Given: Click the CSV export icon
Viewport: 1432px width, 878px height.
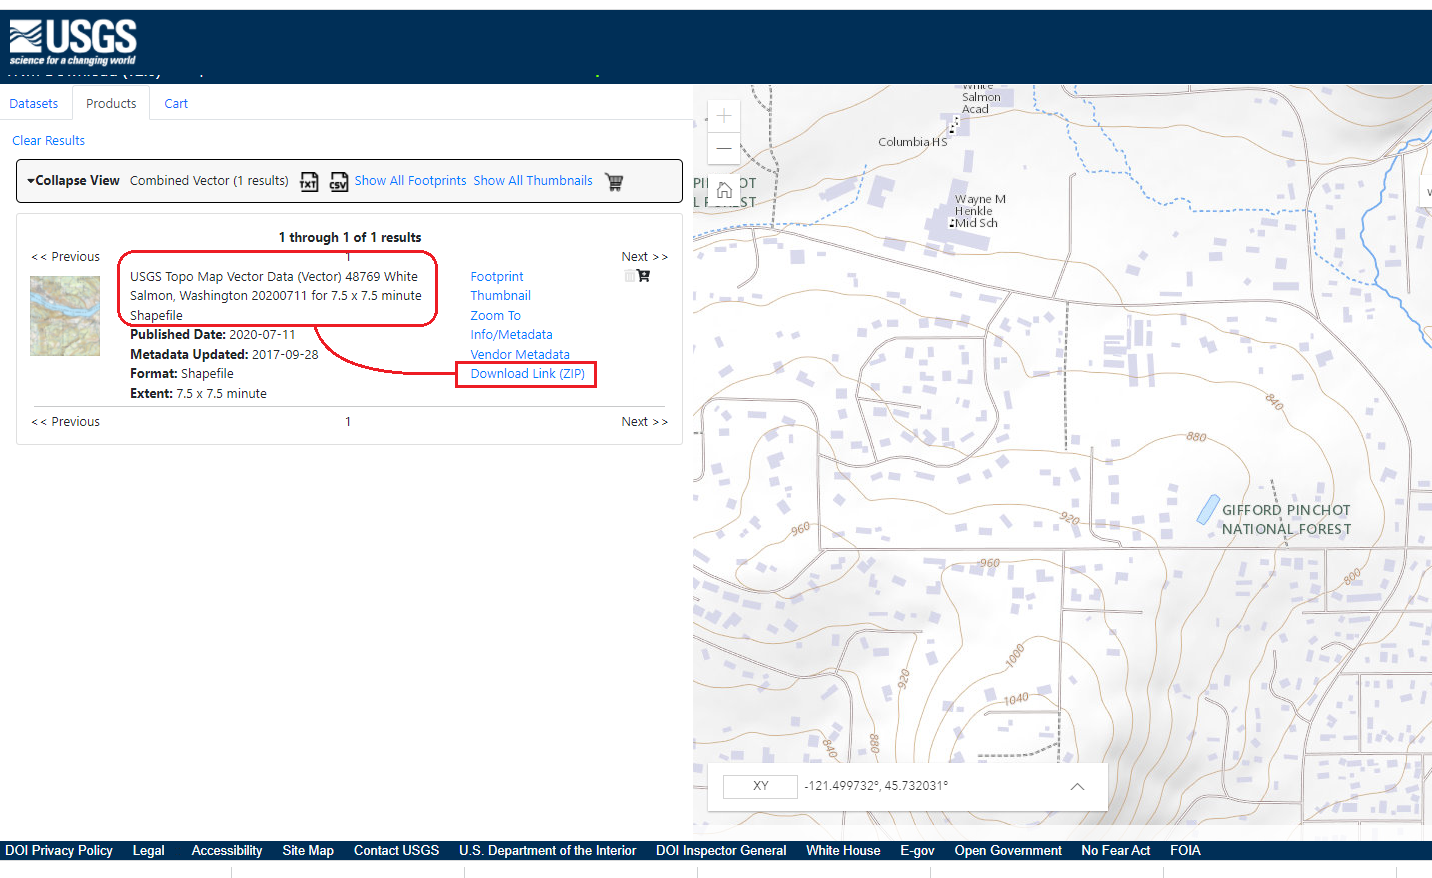Looking at the screenshot, I should (x=339, y=181).
